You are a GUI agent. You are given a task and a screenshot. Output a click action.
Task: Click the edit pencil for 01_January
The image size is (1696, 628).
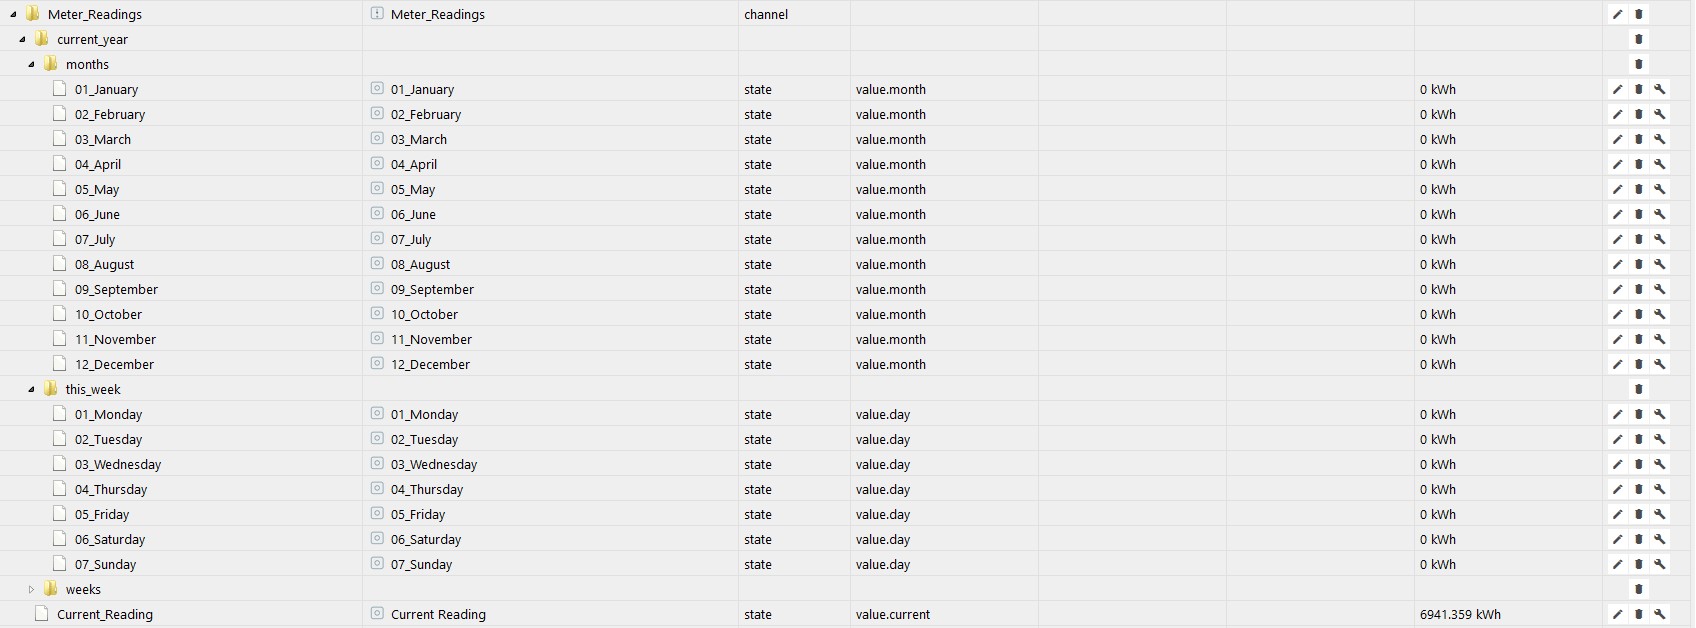[1617, 89]
